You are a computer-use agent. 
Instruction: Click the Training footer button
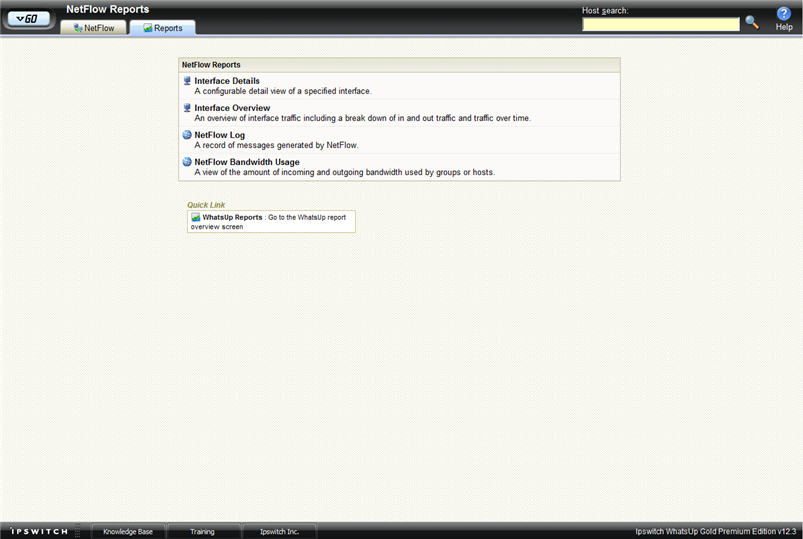202,531
